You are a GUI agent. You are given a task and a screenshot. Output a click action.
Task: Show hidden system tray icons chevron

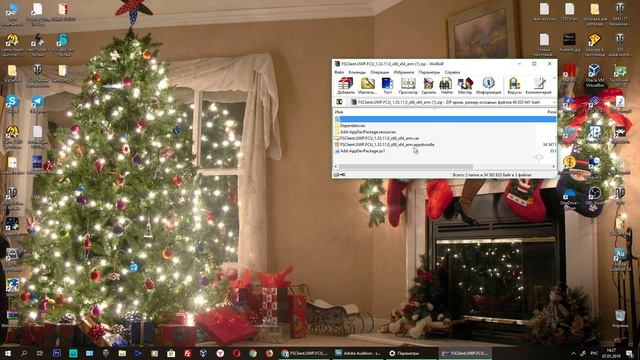(573, 353)
